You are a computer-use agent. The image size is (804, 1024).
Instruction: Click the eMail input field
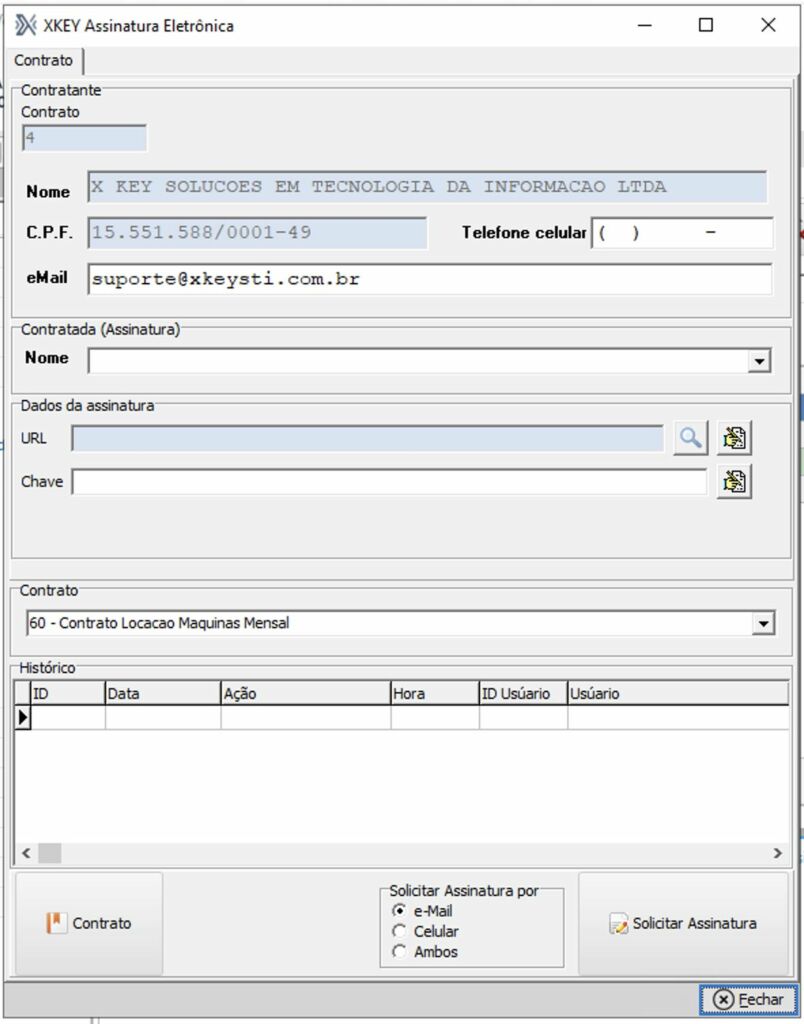pos(430,279)
